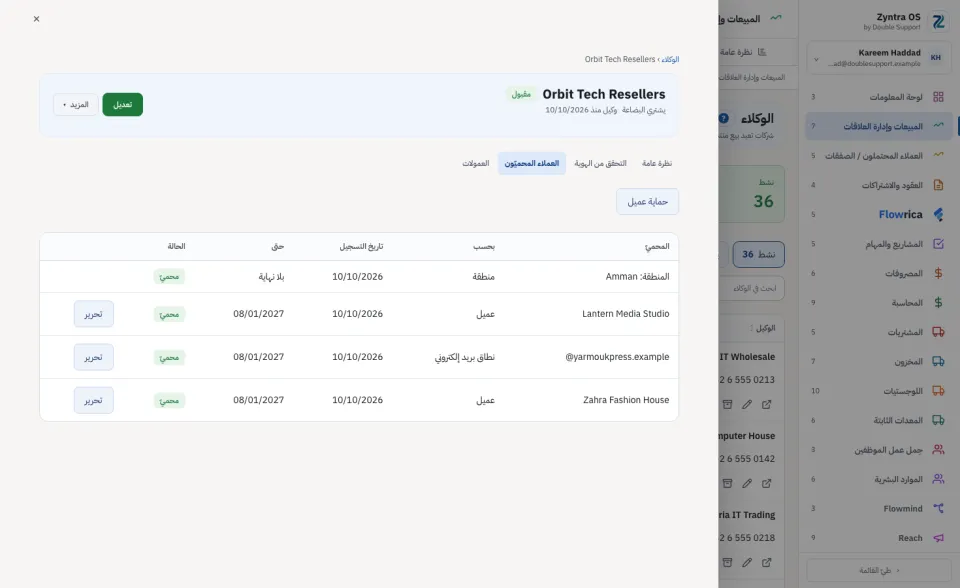960x588 pixels.
Task: Open المخزون truck icon
Action: [x=938, y=361]
